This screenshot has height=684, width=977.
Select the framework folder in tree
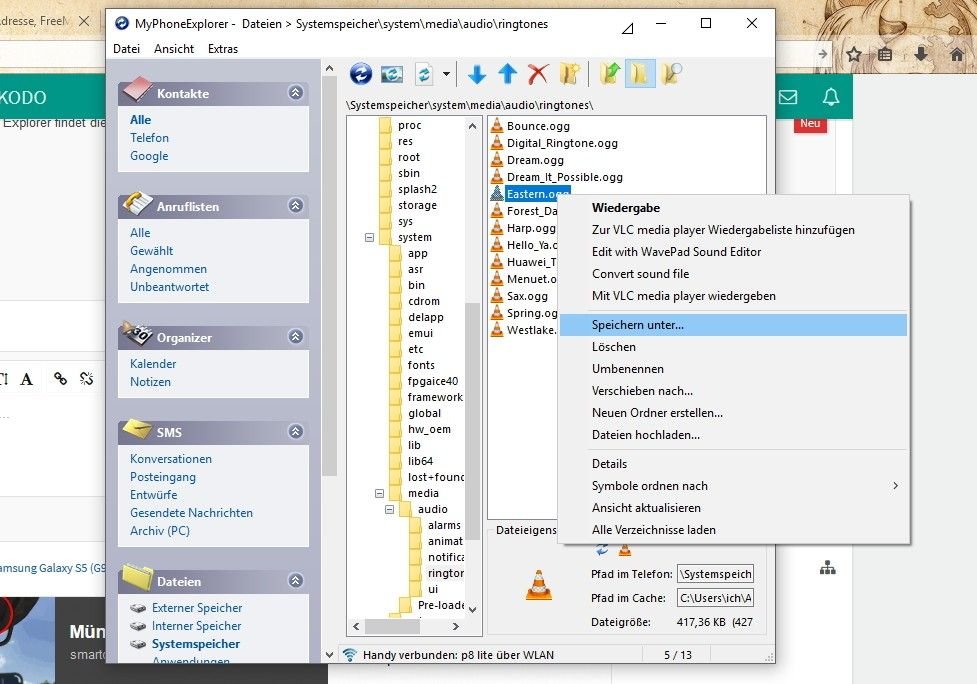tap(435, 397)
